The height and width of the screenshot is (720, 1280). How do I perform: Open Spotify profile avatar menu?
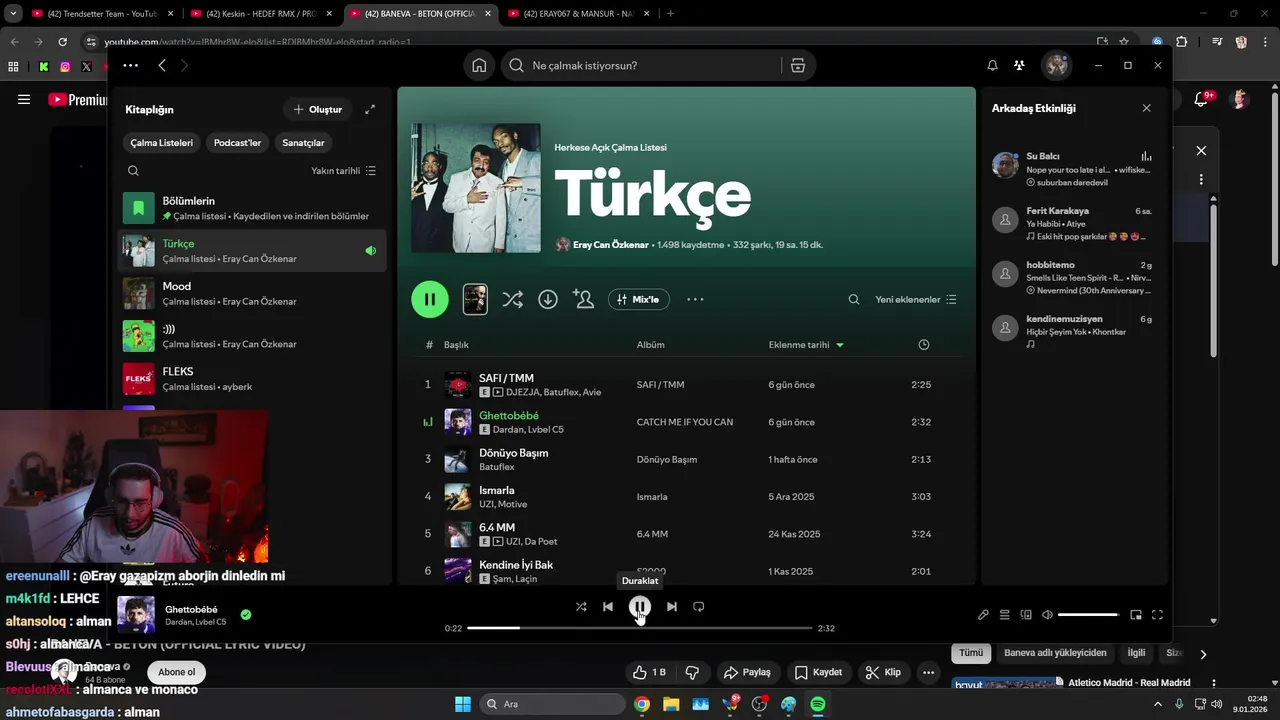click(x=1056, y=65)
